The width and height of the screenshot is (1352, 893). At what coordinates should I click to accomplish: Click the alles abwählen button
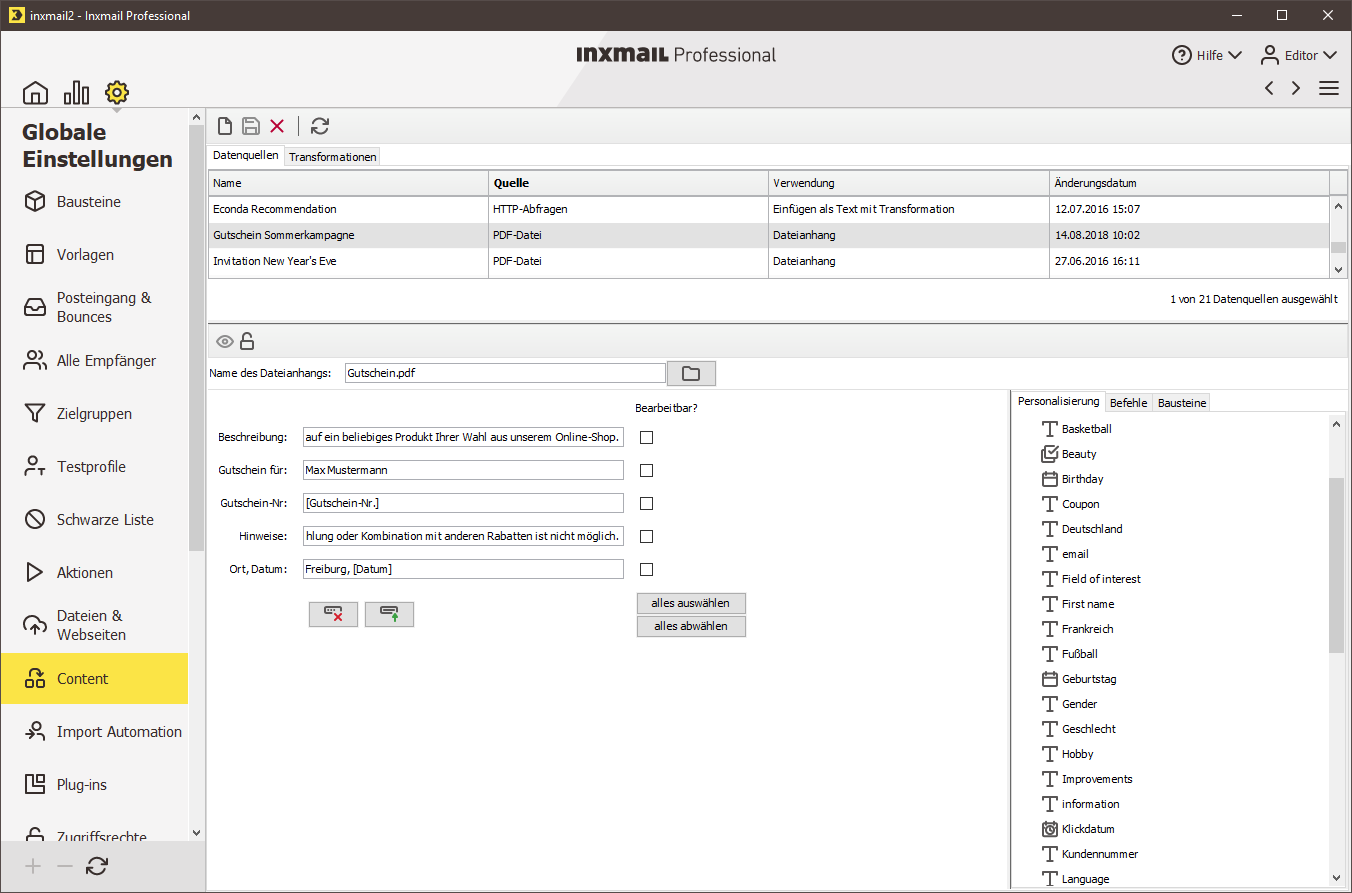coord(691,627)
